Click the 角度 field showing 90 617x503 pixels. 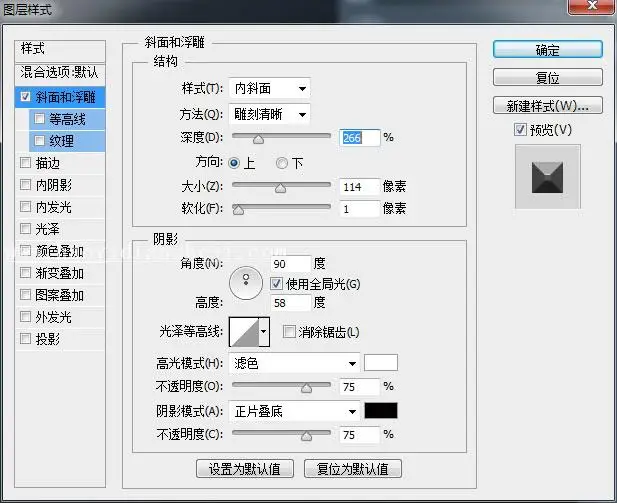[x=291, y=264]
